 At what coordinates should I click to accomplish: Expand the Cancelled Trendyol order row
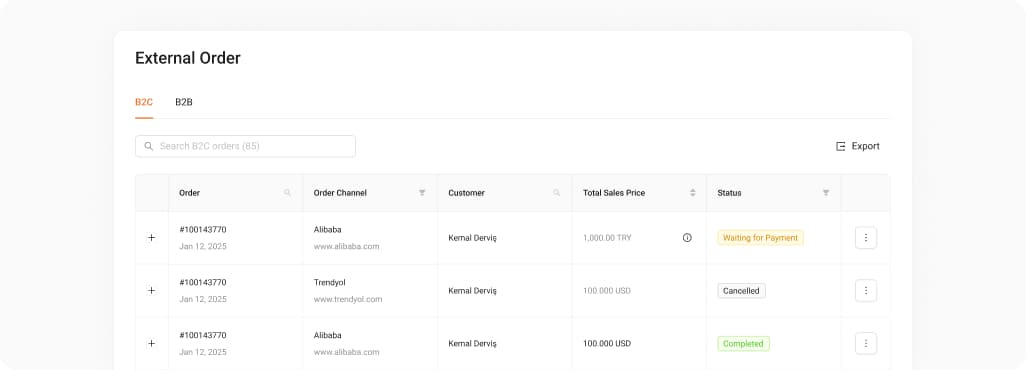(x=151, y=290)
